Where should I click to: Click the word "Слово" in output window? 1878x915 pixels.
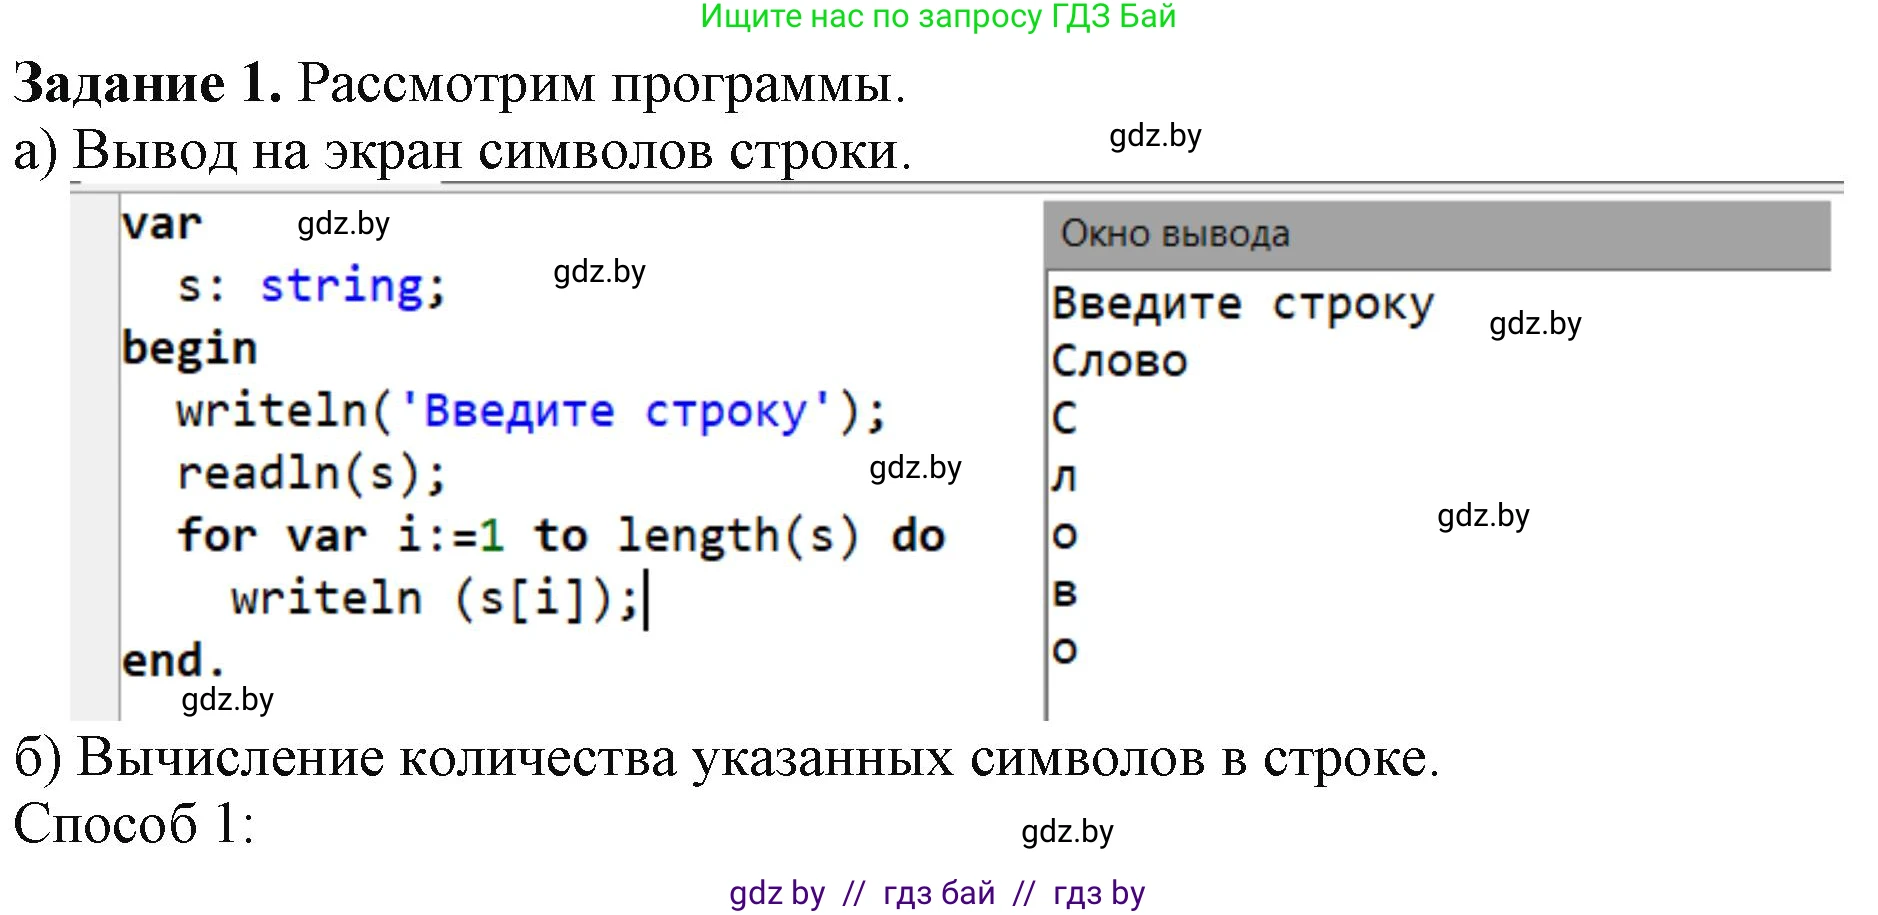(x=1119, y=360)
